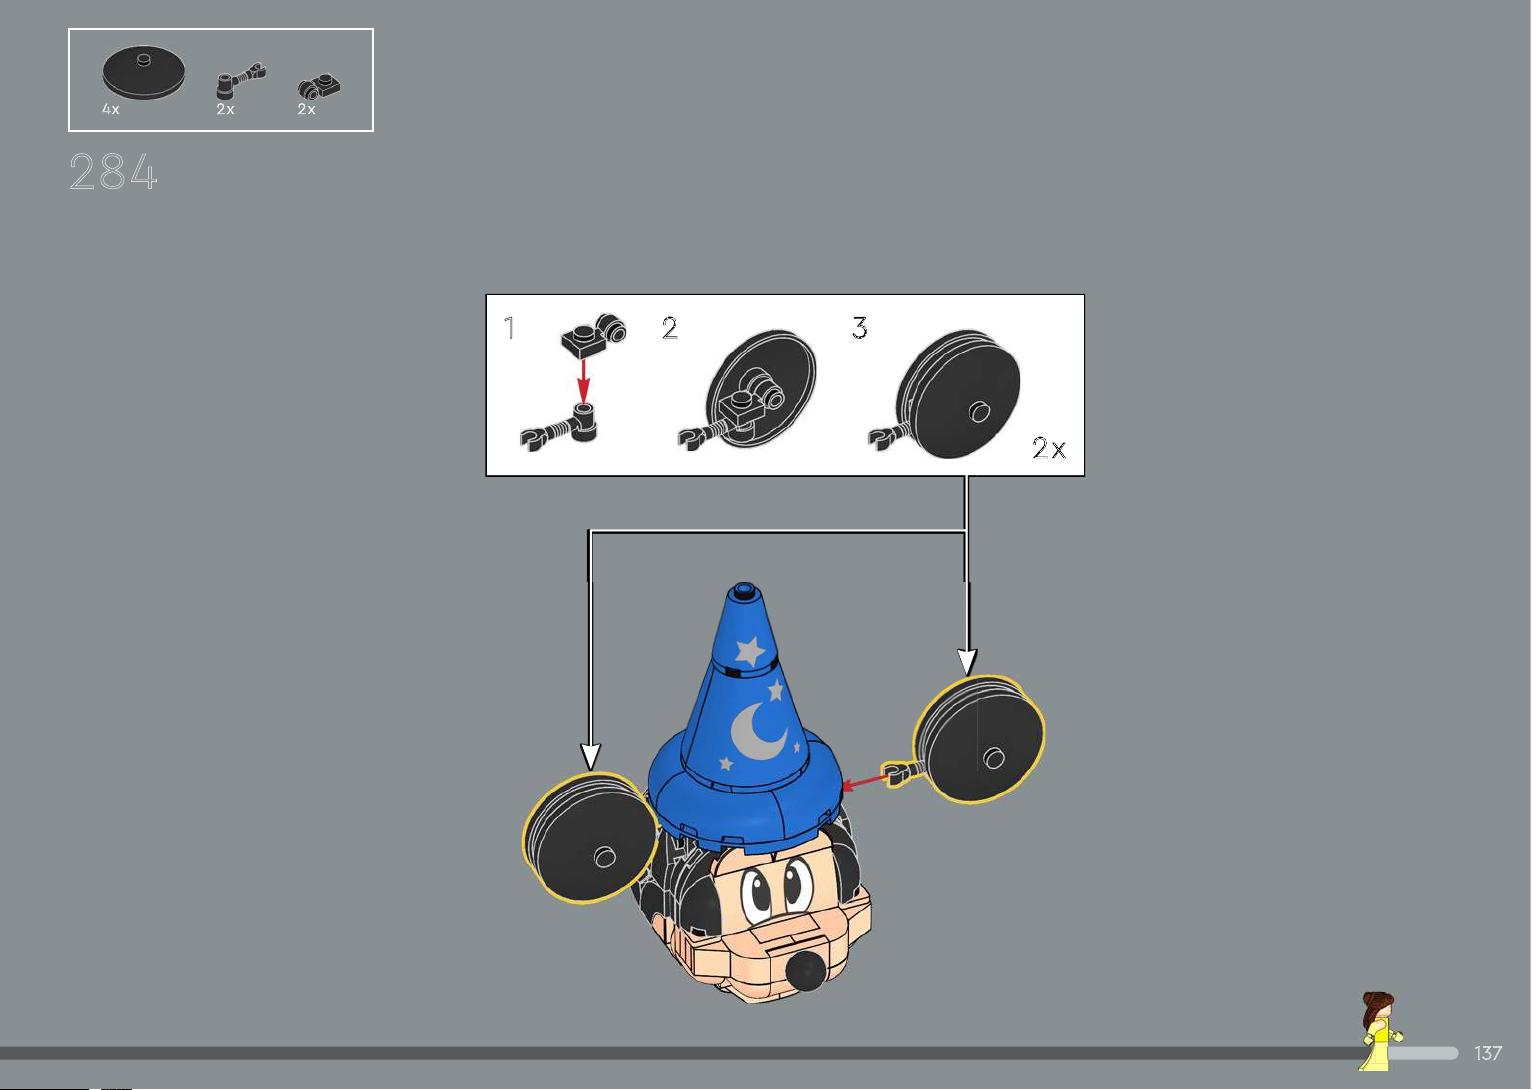Click sub-step number 3

coord(860,327)
